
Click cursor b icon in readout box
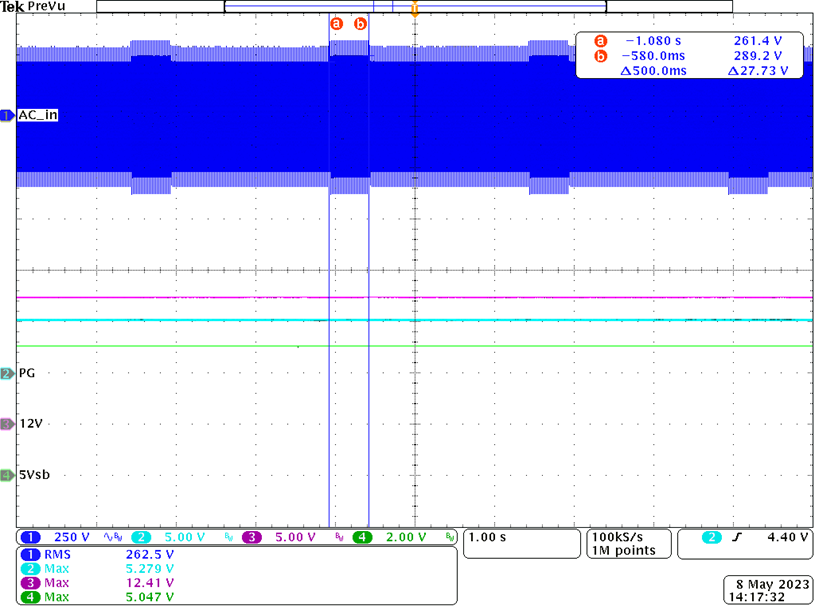click(x=600, y=56)
